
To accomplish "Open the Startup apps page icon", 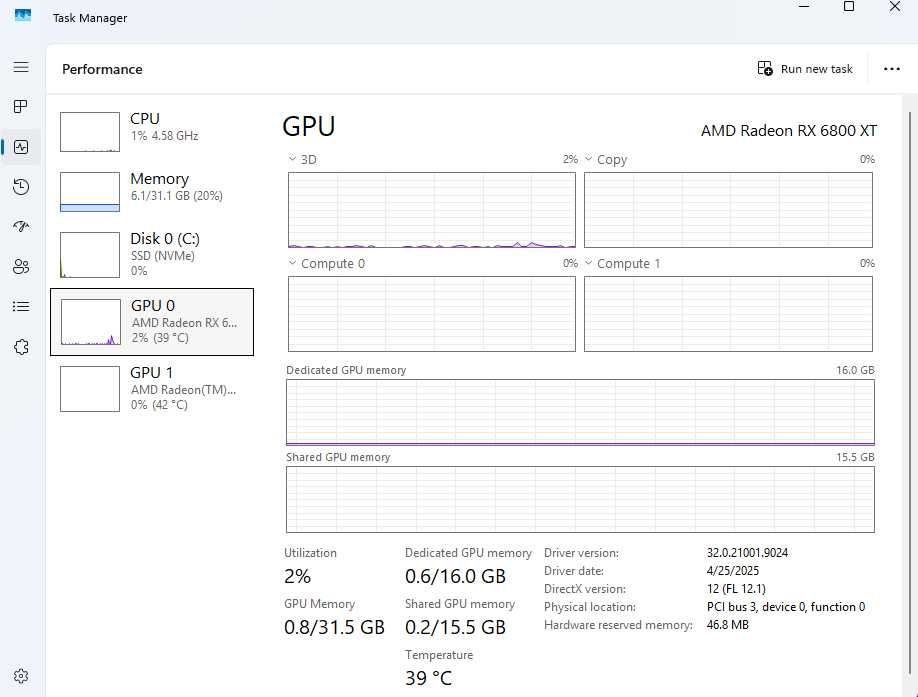I will point(21,226).
